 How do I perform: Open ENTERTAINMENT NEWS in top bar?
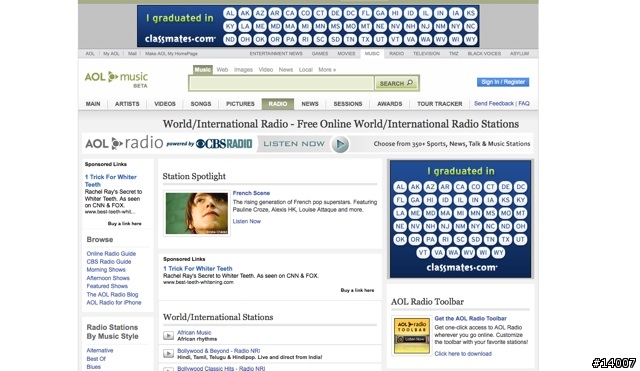click(276, 53)
